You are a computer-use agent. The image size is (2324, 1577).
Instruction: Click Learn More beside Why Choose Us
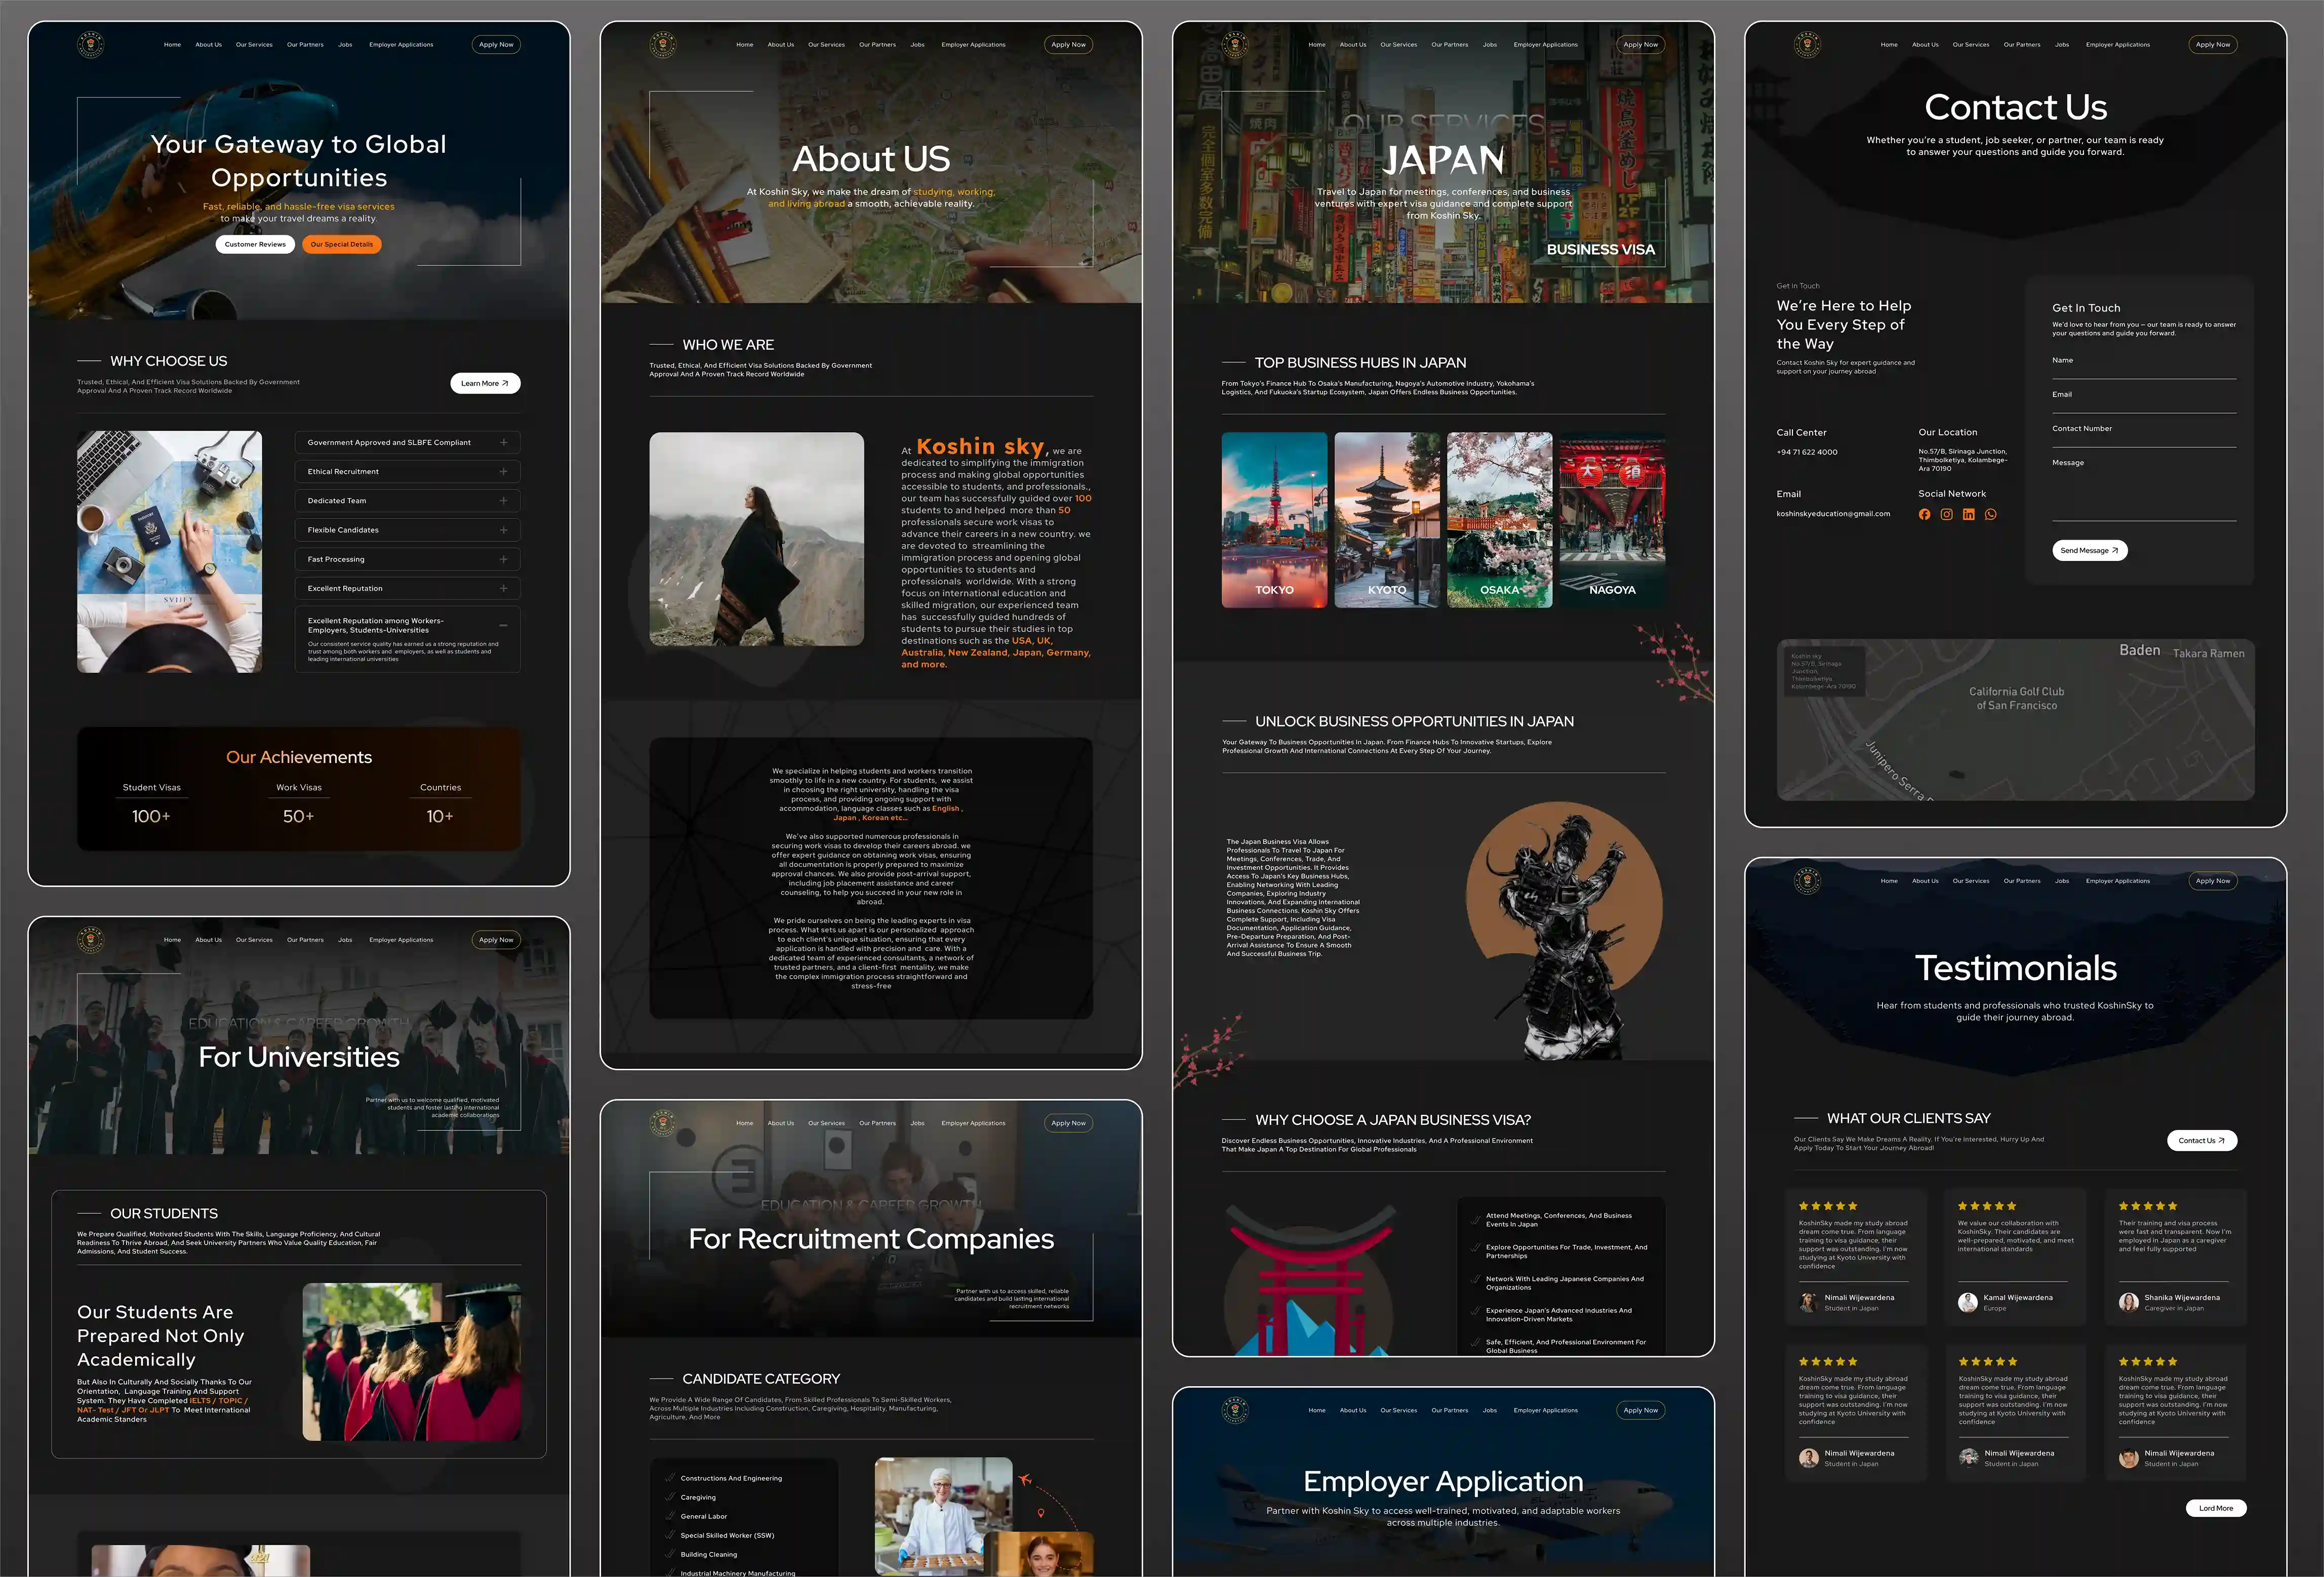(x=485, y=383)
